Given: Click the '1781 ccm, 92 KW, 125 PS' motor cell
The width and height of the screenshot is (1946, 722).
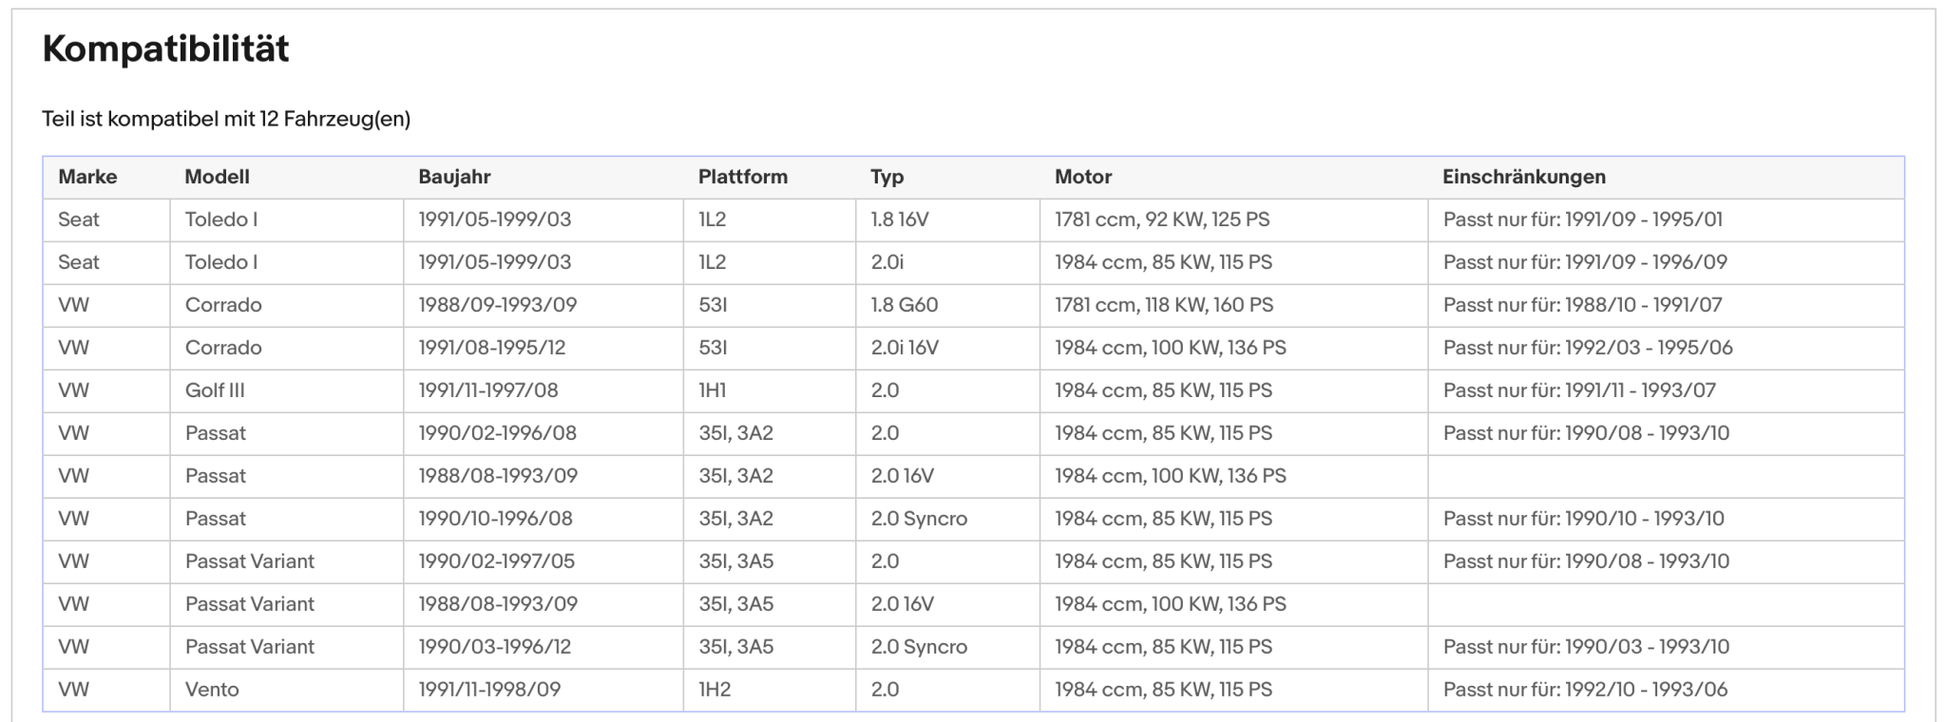Looking at the screenshot, I should pos(1162,220).
